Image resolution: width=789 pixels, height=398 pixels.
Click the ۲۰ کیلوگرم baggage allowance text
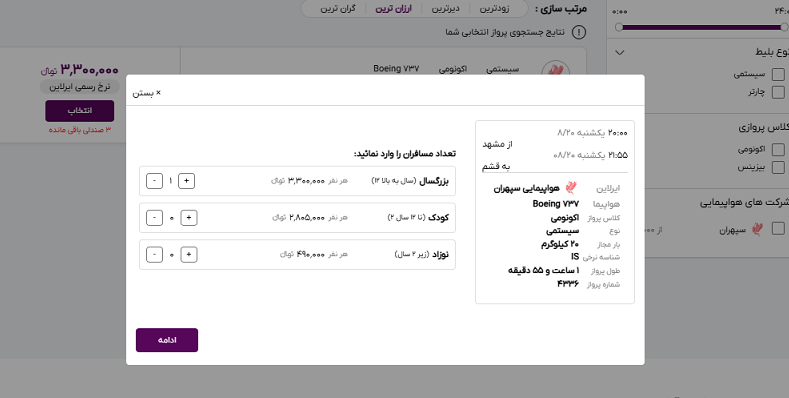(x=560, y=244)
